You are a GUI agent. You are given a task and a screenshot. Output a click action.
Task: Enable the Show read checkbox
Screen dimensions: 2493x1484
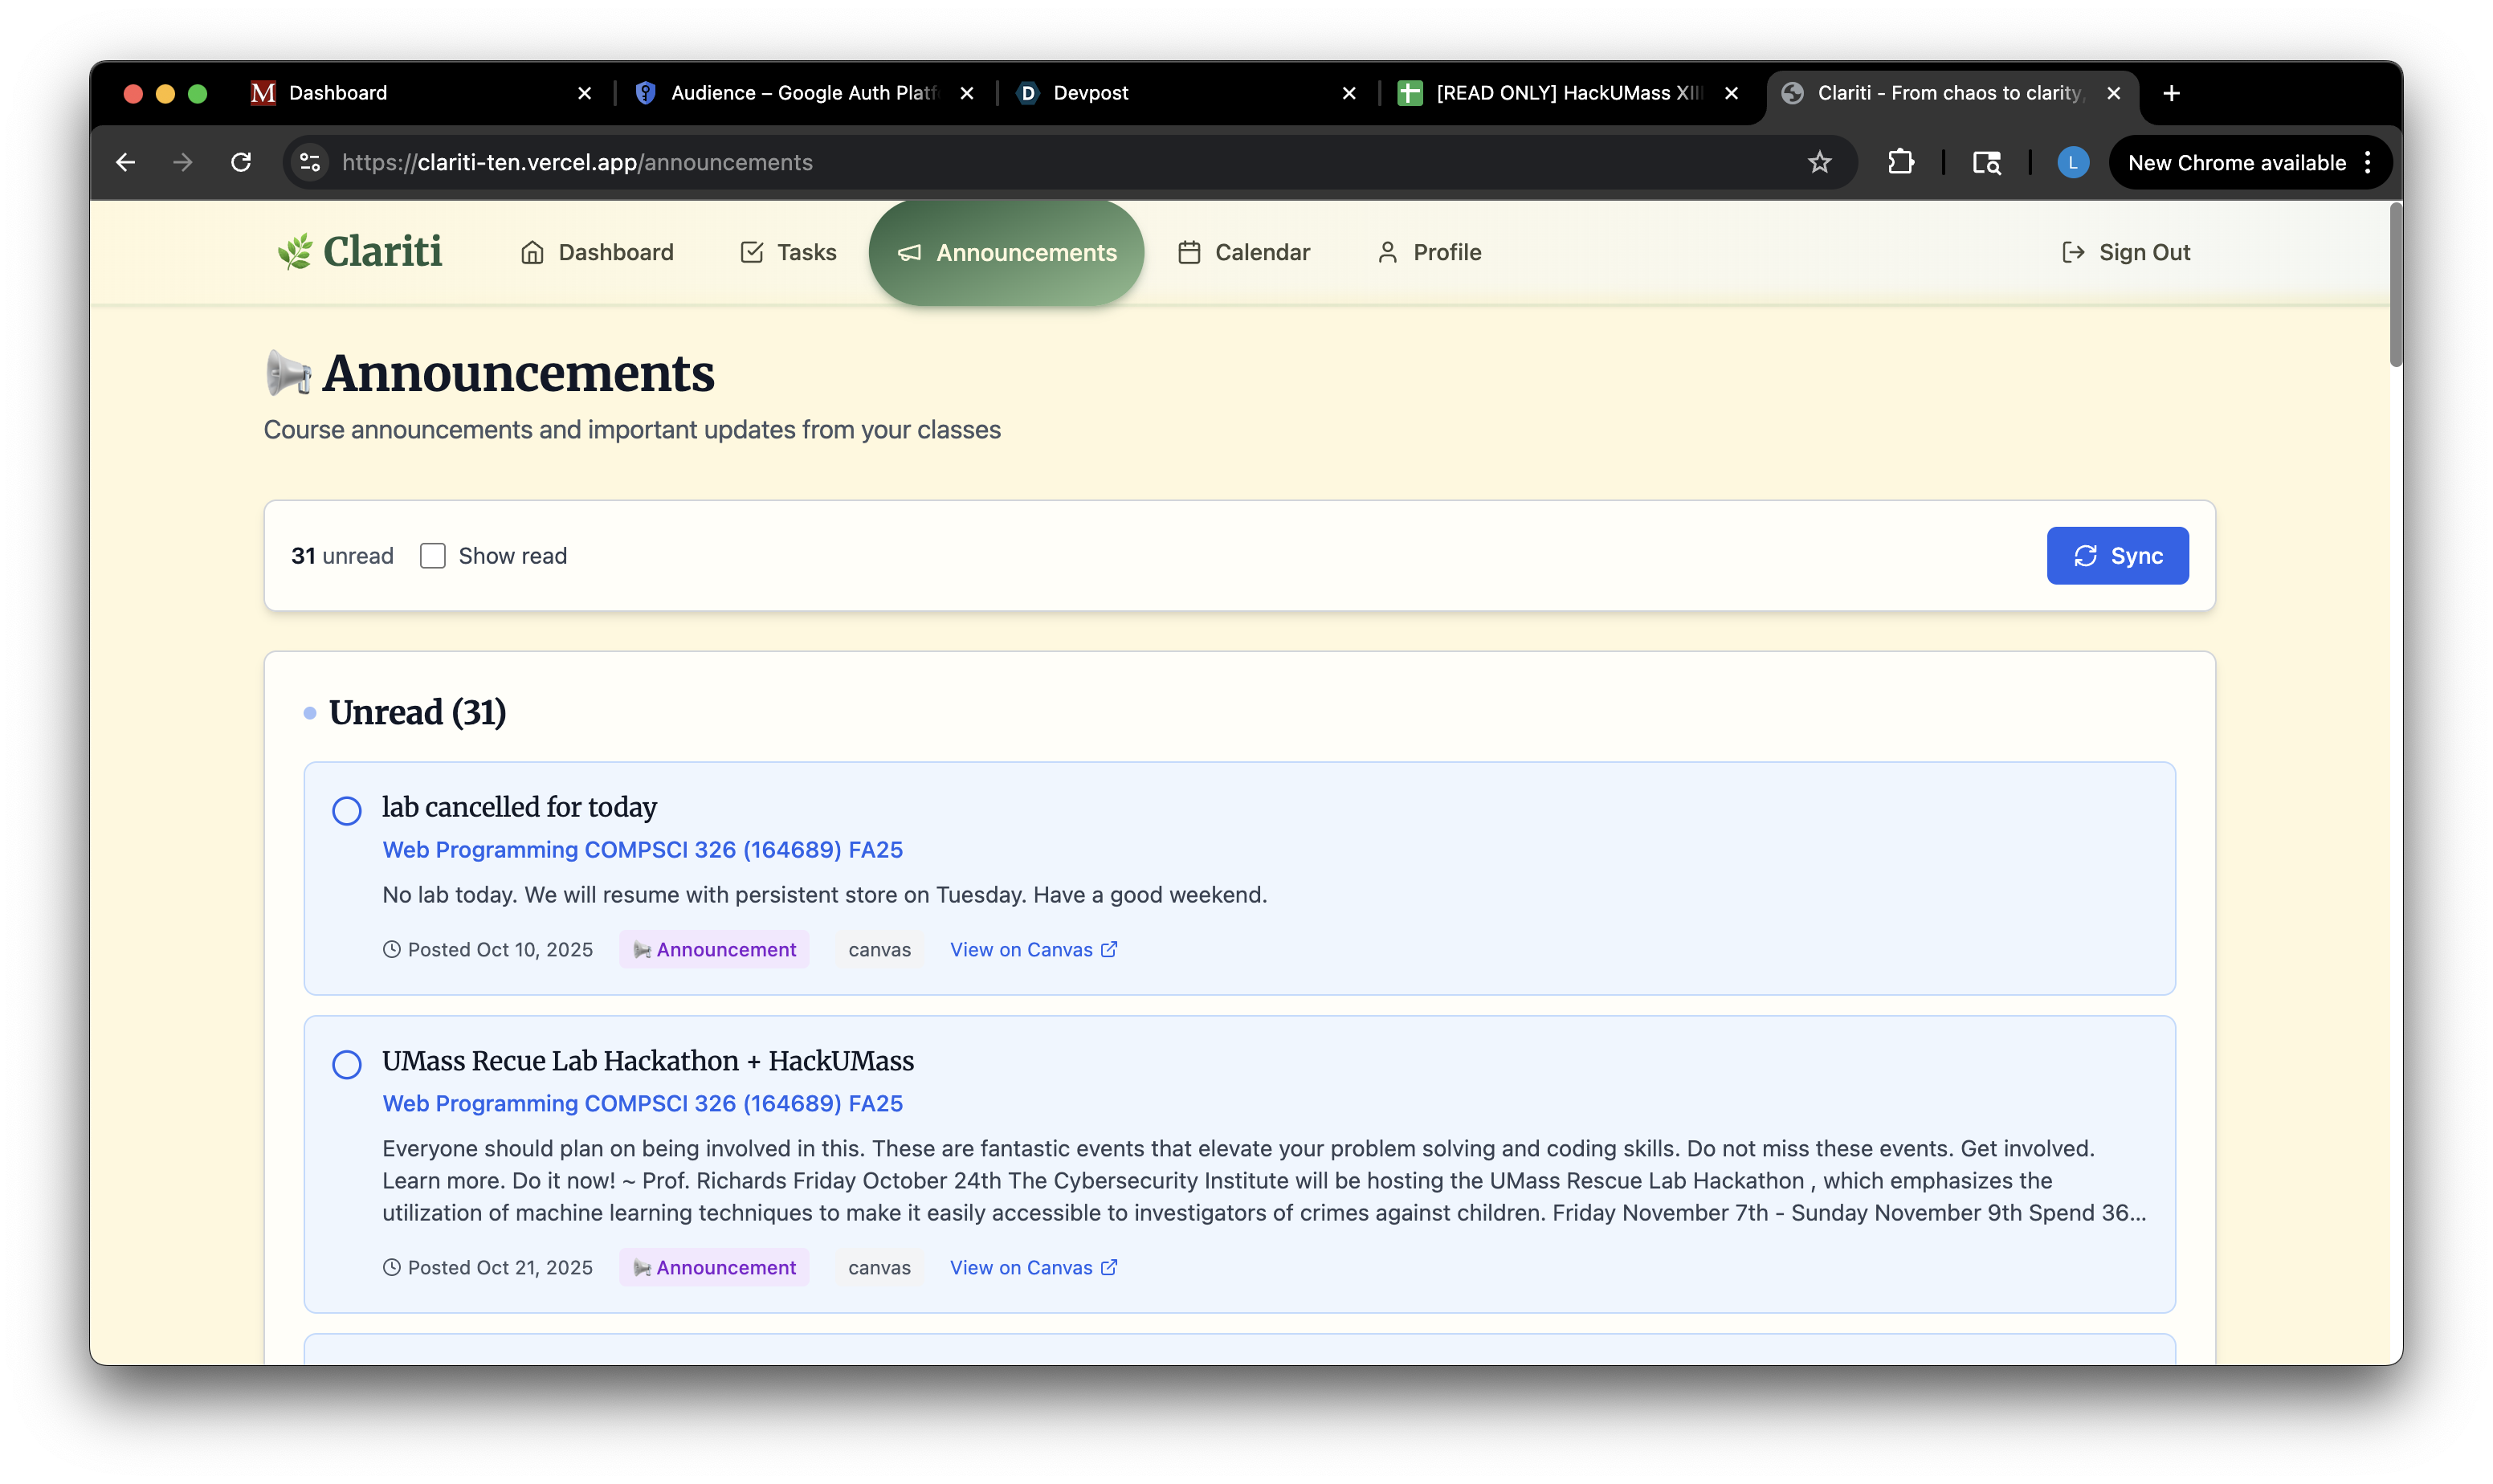432,556
